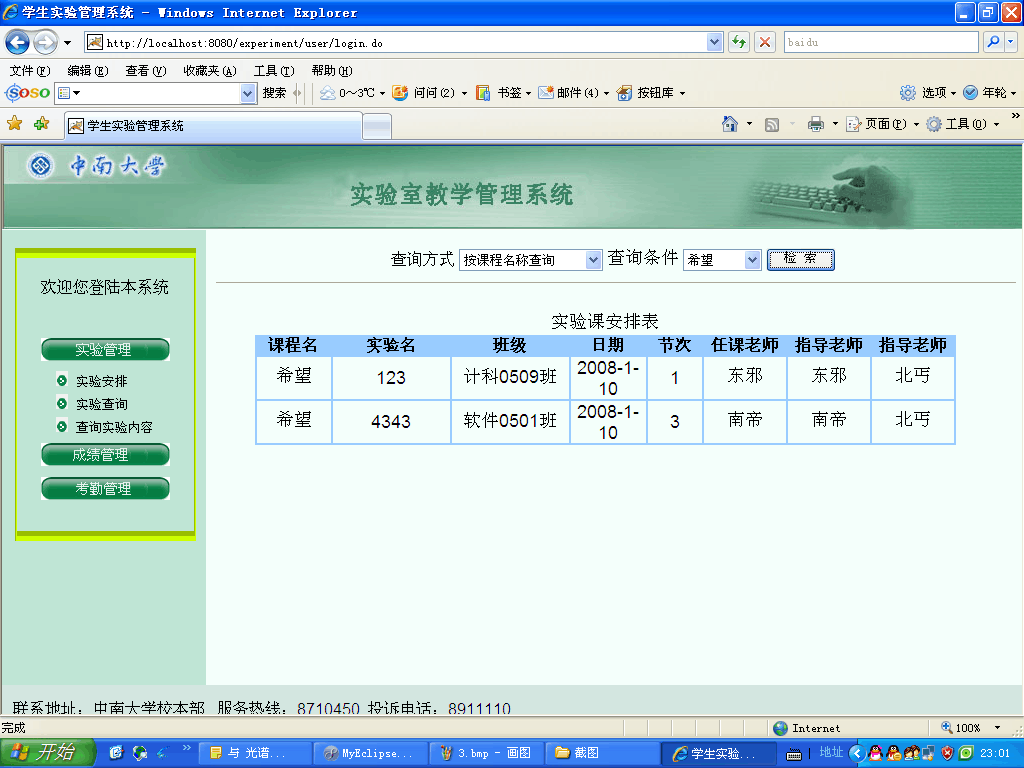Viewport: 1024px width, 768px height.
Task: Click the 选项 gear icon in the toolbar
Action: point(908,93)
